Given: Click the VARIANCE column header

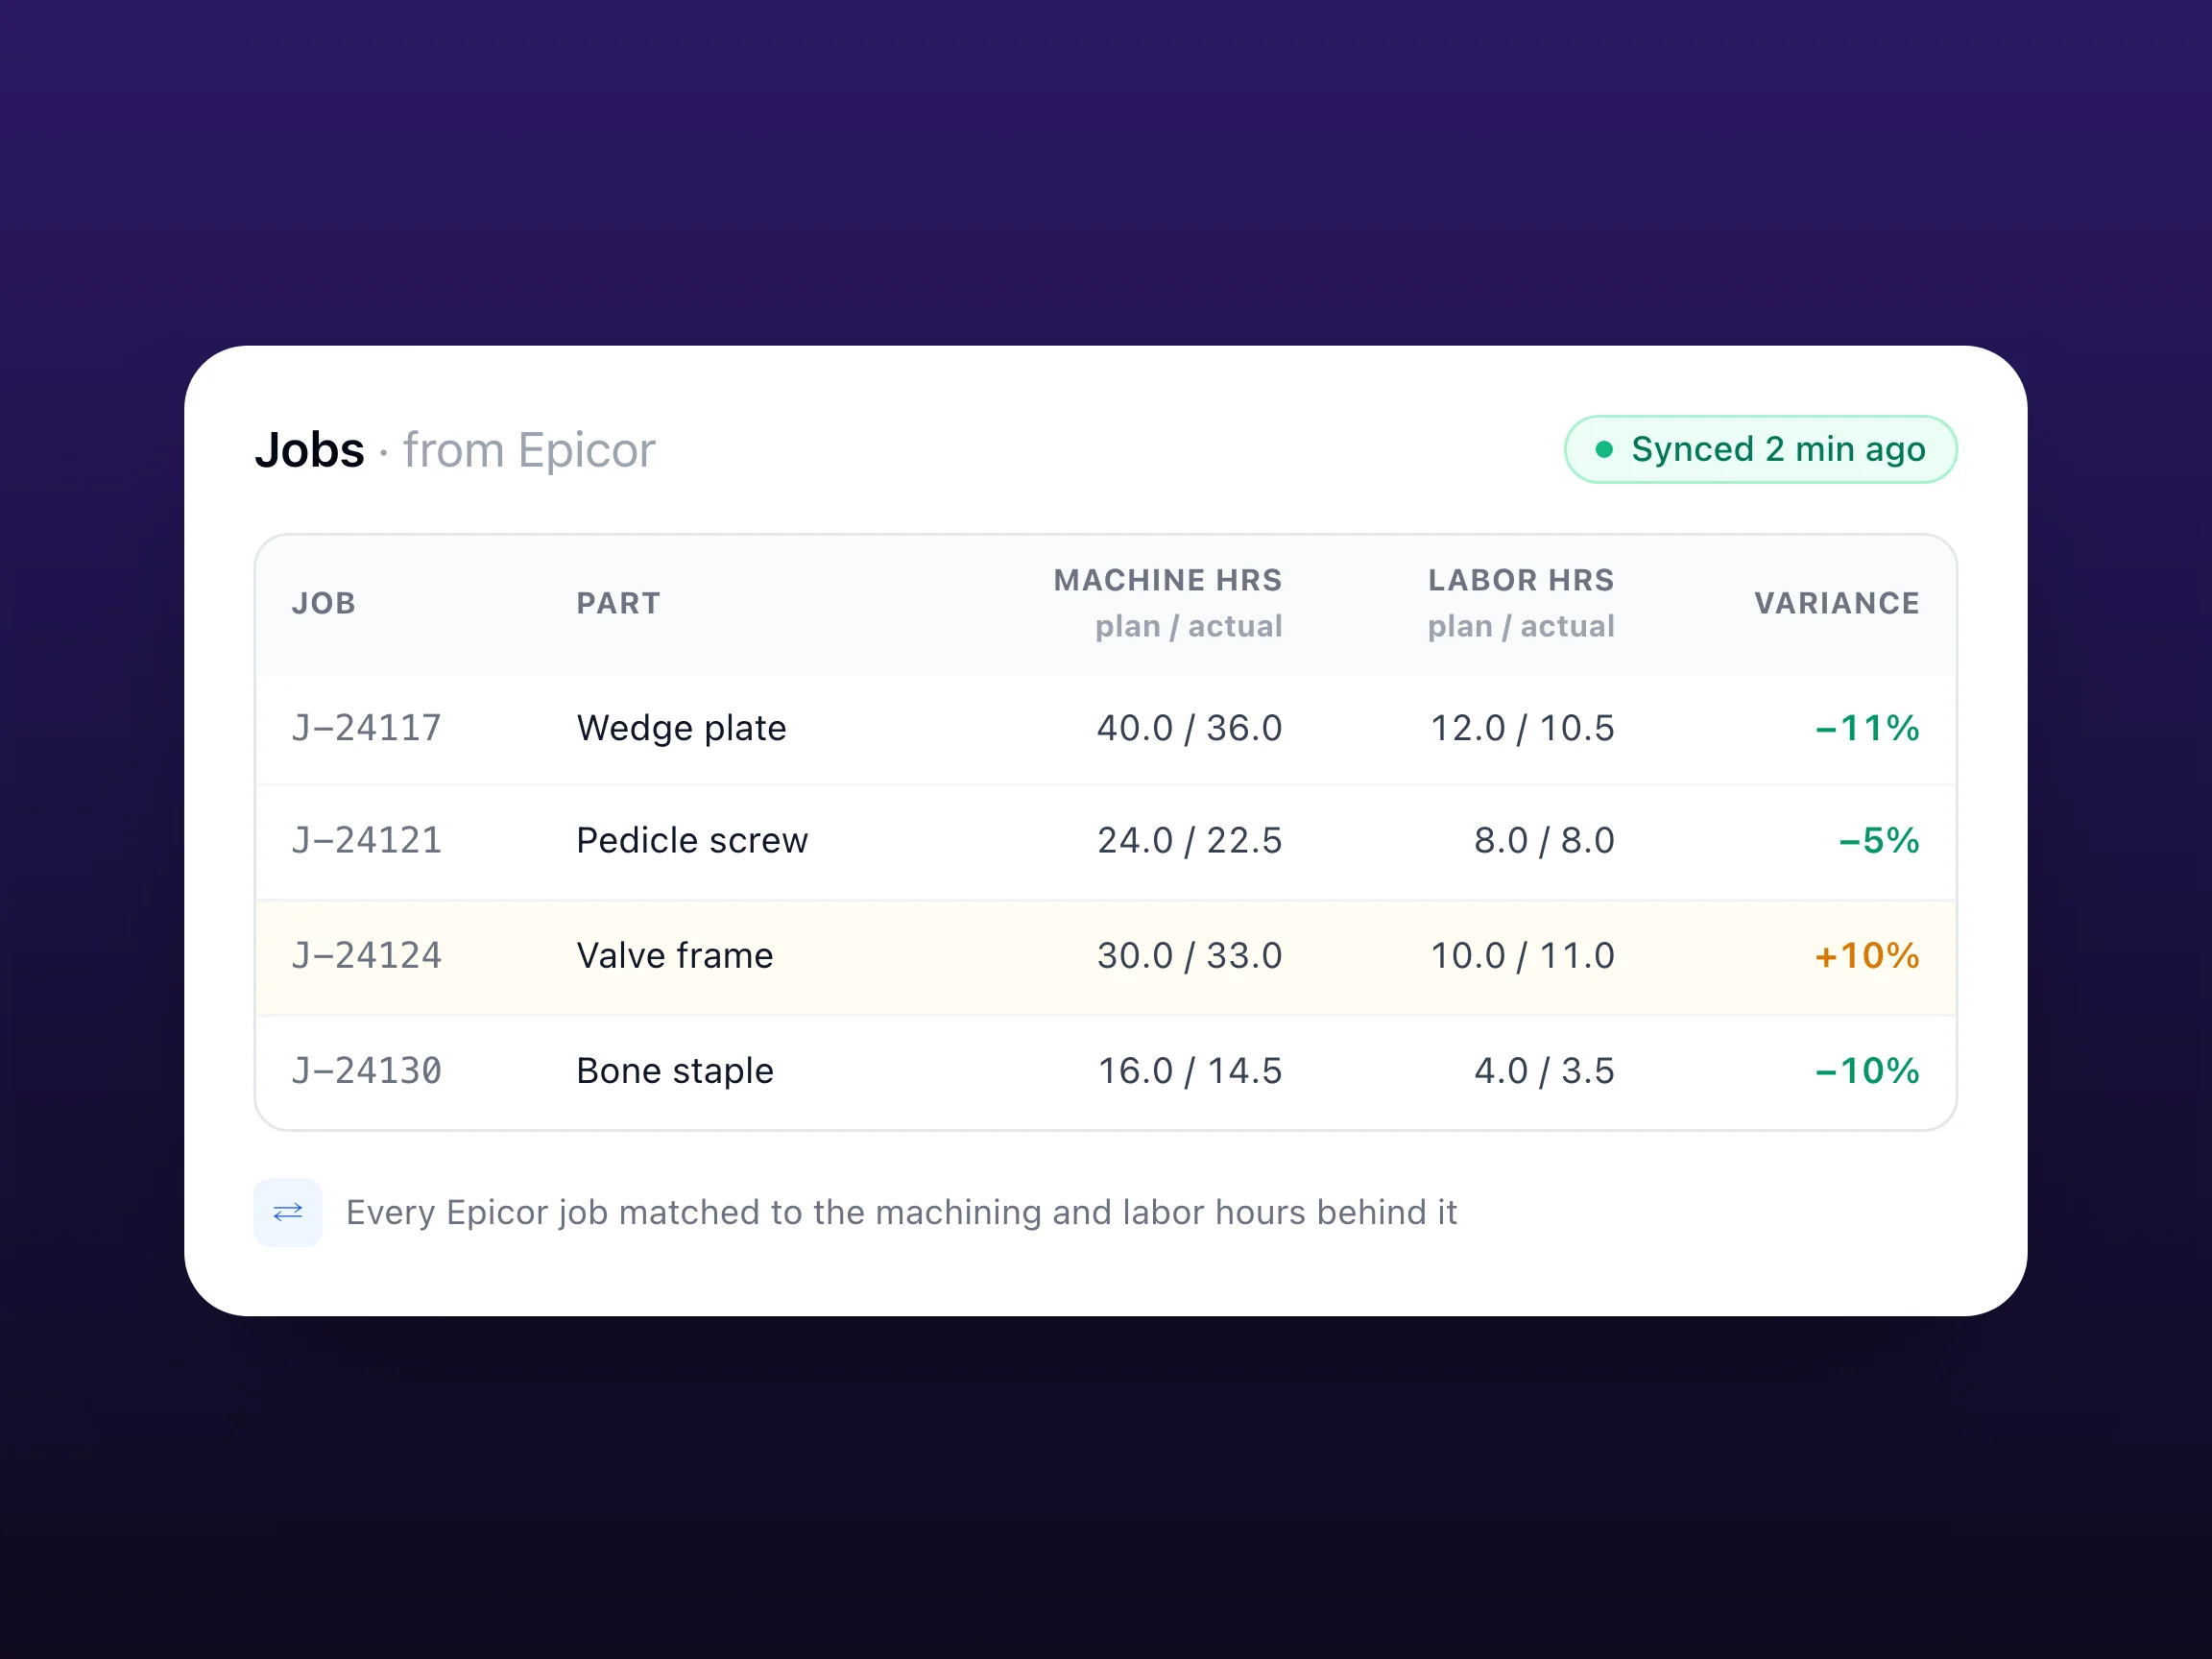Looking at the screenshot, I should 1837,603.
